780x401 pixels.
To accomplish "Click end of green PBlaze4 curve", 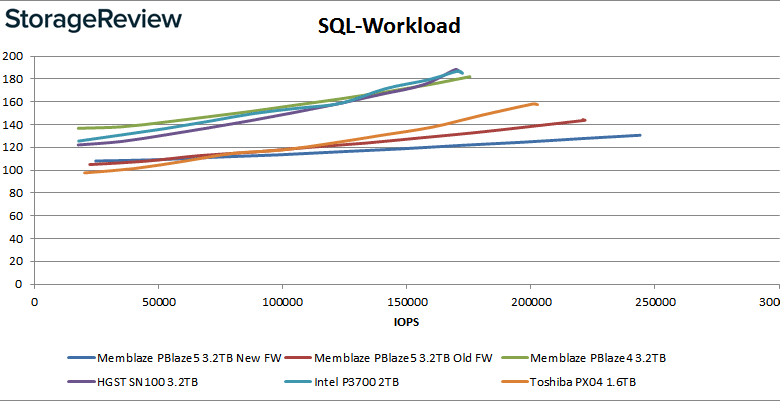I will 470,77.
